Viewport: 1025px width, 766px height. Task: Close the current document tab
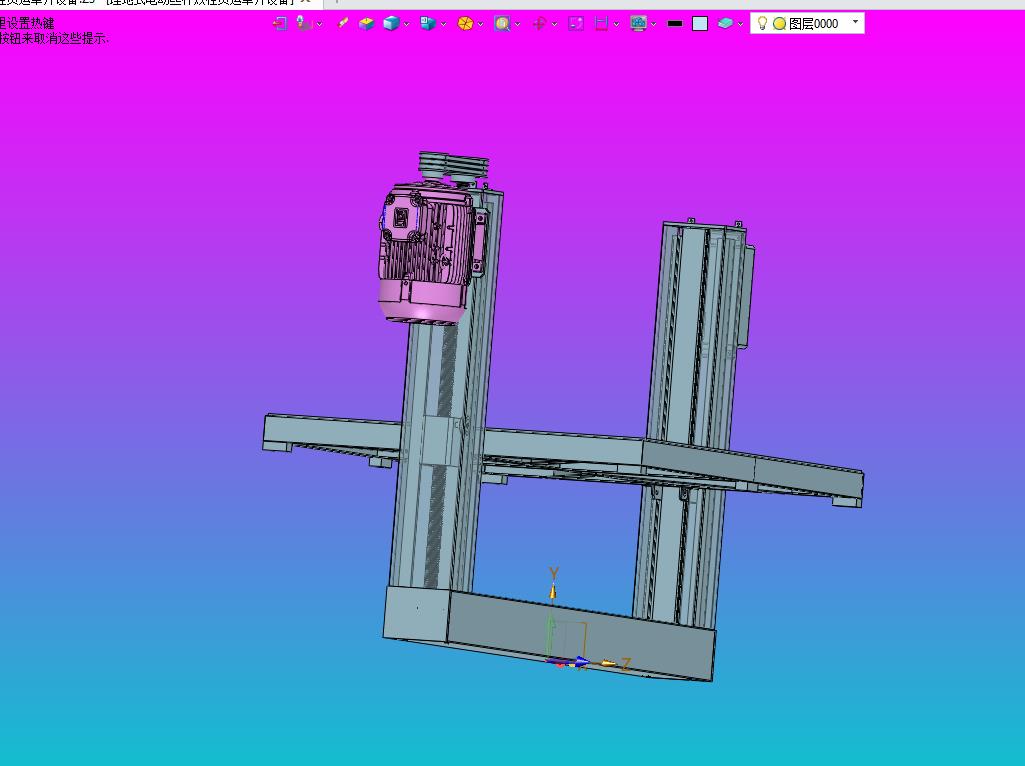pos(305,2)
